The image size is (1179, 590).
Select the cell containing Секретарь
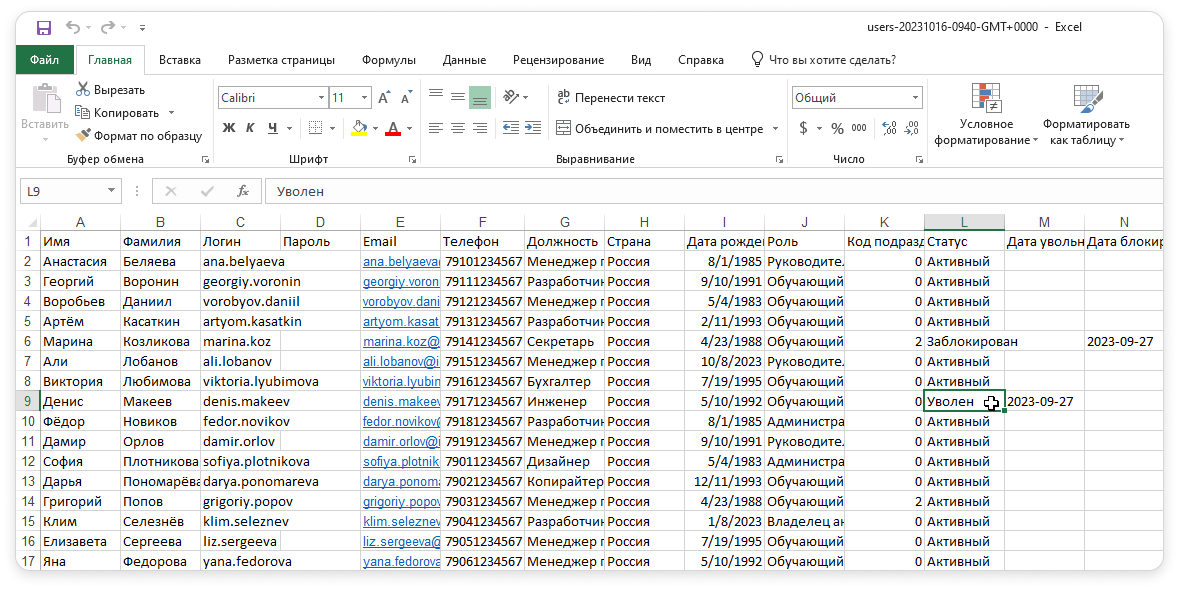tap(565, 341)
